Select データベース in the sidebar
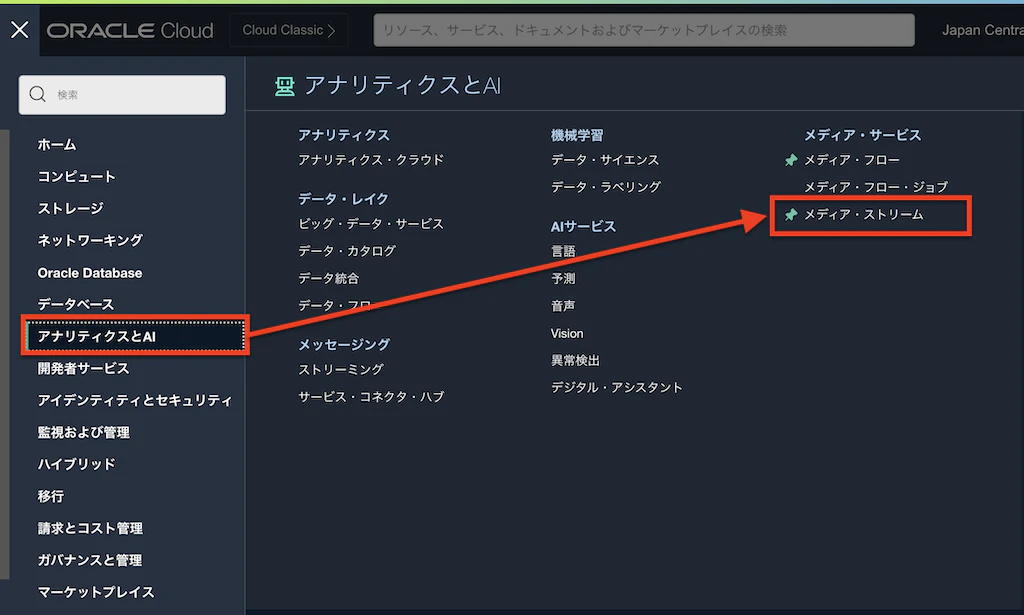This screenshot has width=1024, height=615. (x=76, y=304)
